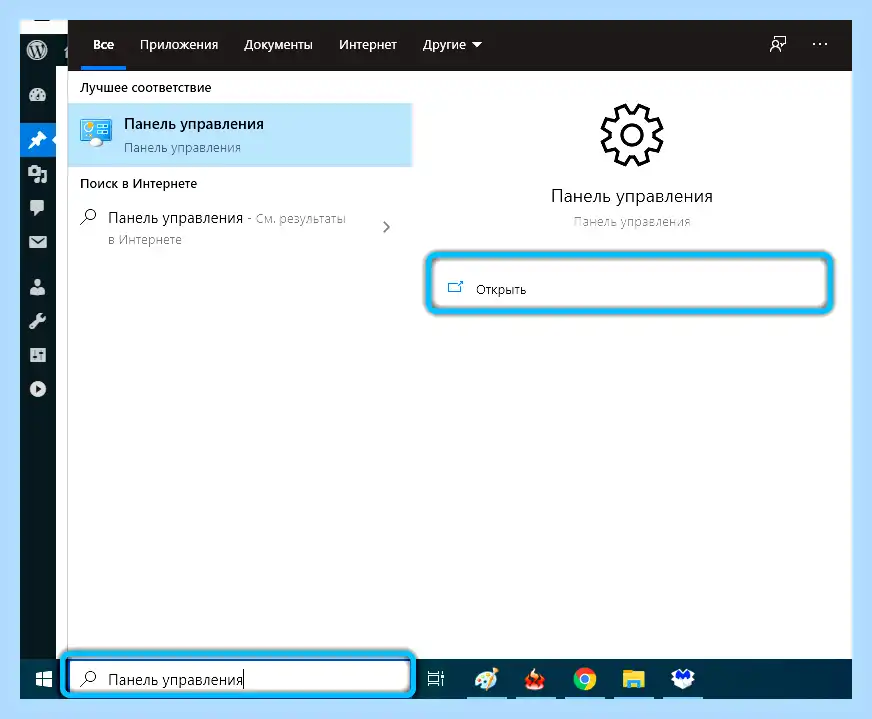
Task: Switch to the Приложения tab
Action: click(179, 44)
